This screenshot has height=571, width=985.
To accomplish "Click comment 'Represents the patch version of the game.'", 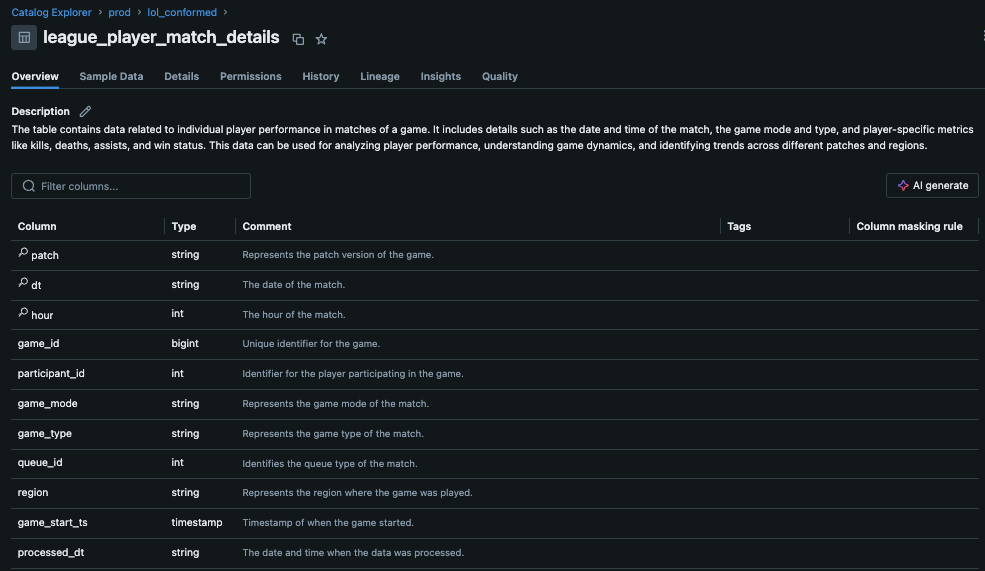I will pos(338,254).
